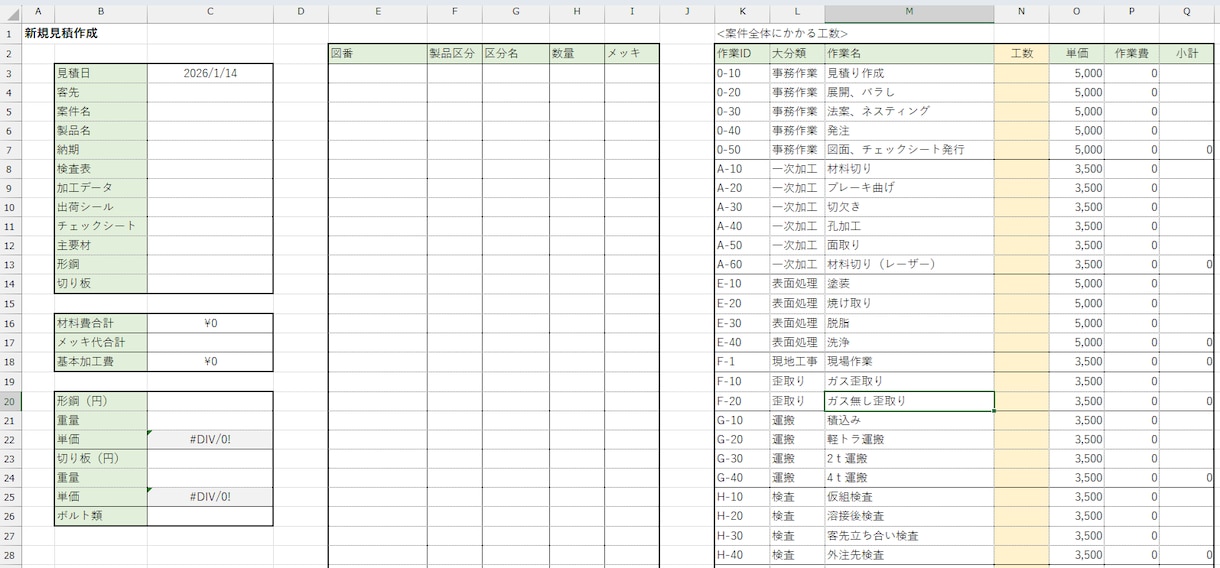The height and width of the screenshot is (568, 1220).
Task: Click the empty value cell beside 製品名
Action: tap(210, 130)
